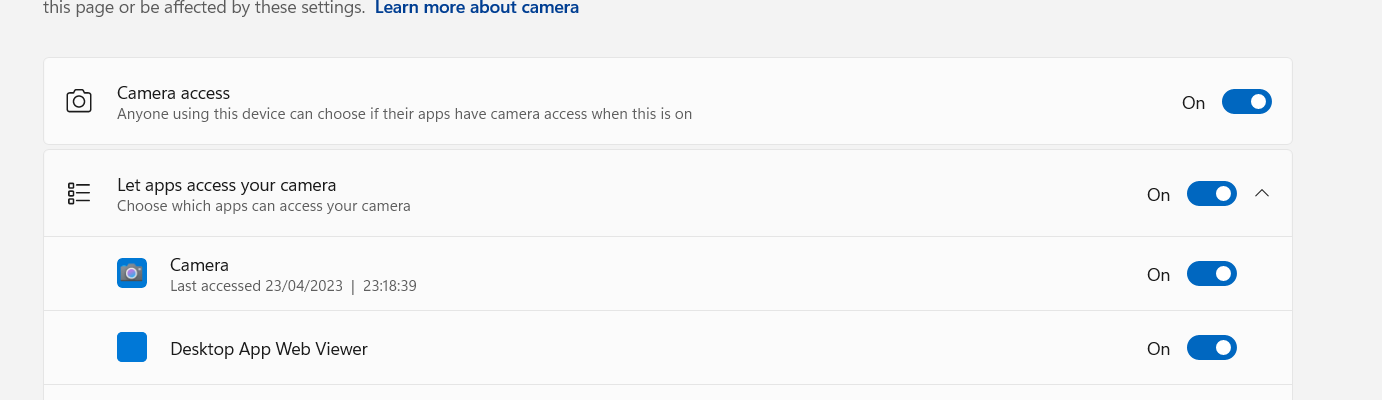Image resolution: width=1382 pixels, height=400 pixels.
Task: Switch off camera access for the Camera app
Action: [x=1212, y=274]
